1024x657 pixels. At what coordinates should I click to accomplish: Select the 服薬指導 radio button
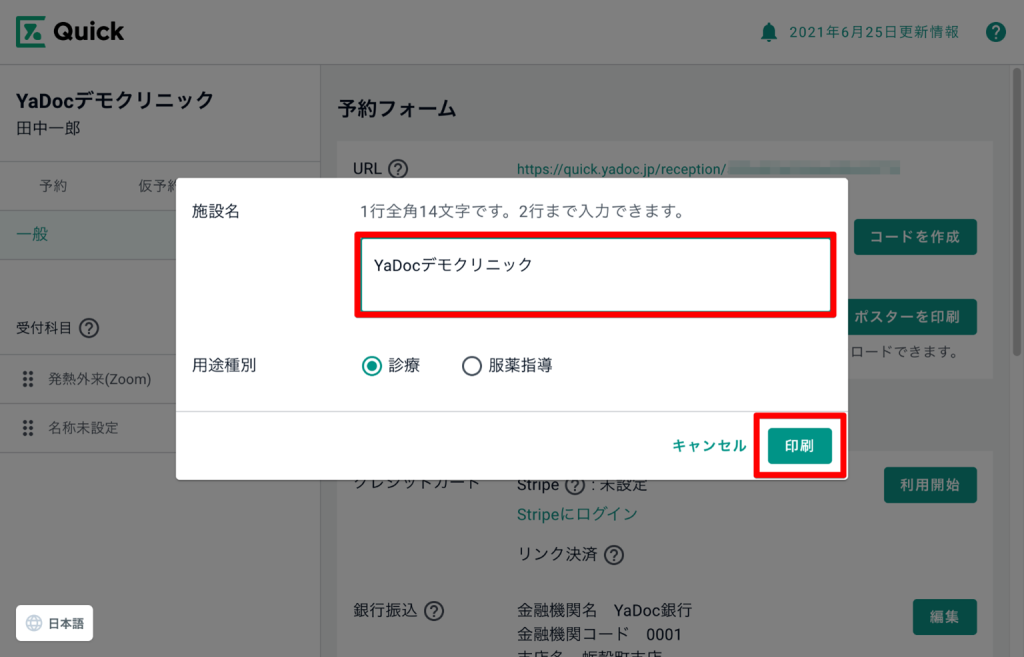click(472, 366)
